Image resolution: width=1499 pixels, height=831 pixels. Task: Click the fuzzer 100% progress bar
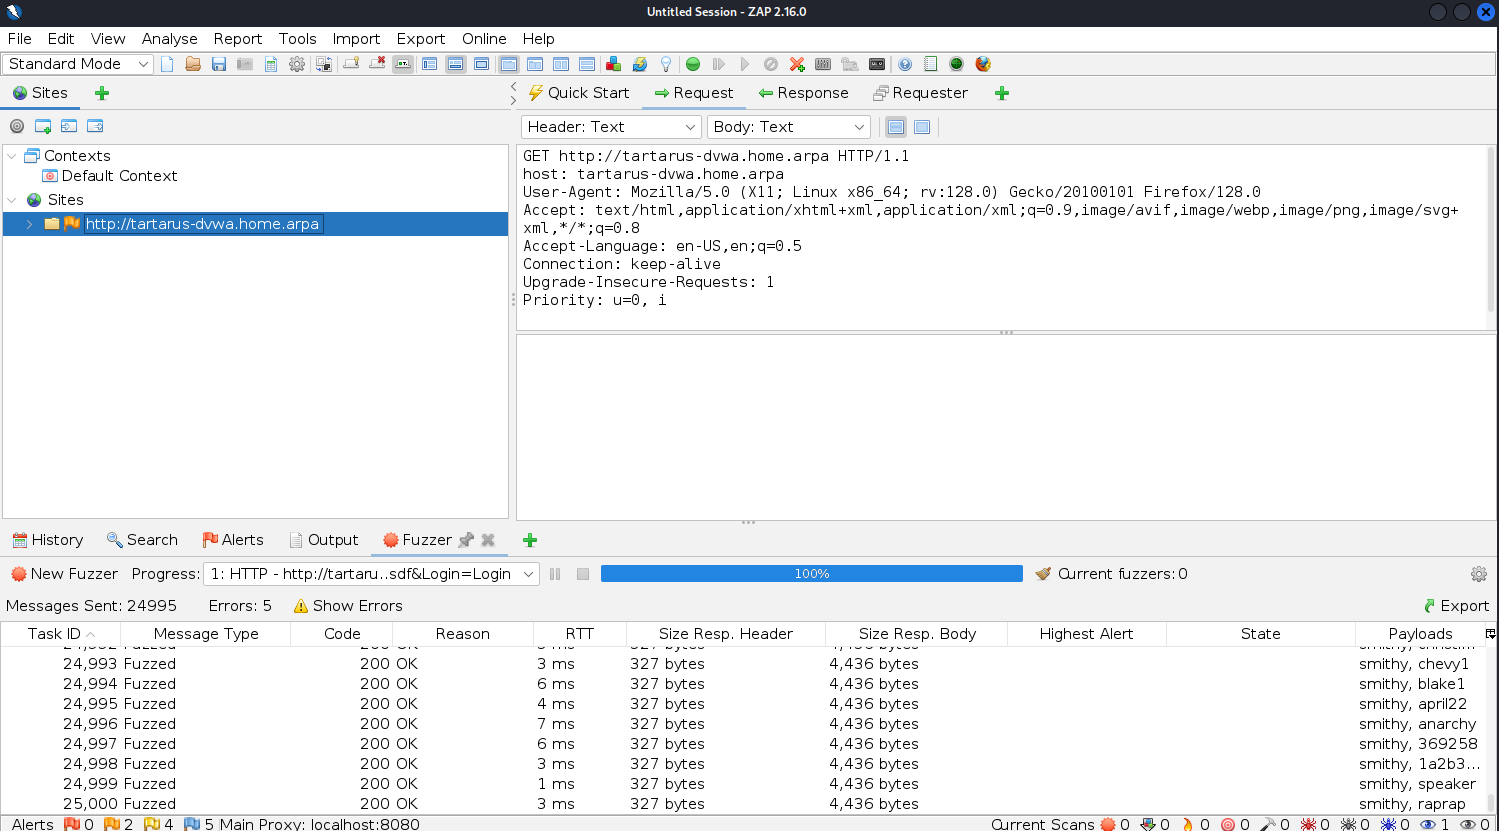(x=811, y=574)
